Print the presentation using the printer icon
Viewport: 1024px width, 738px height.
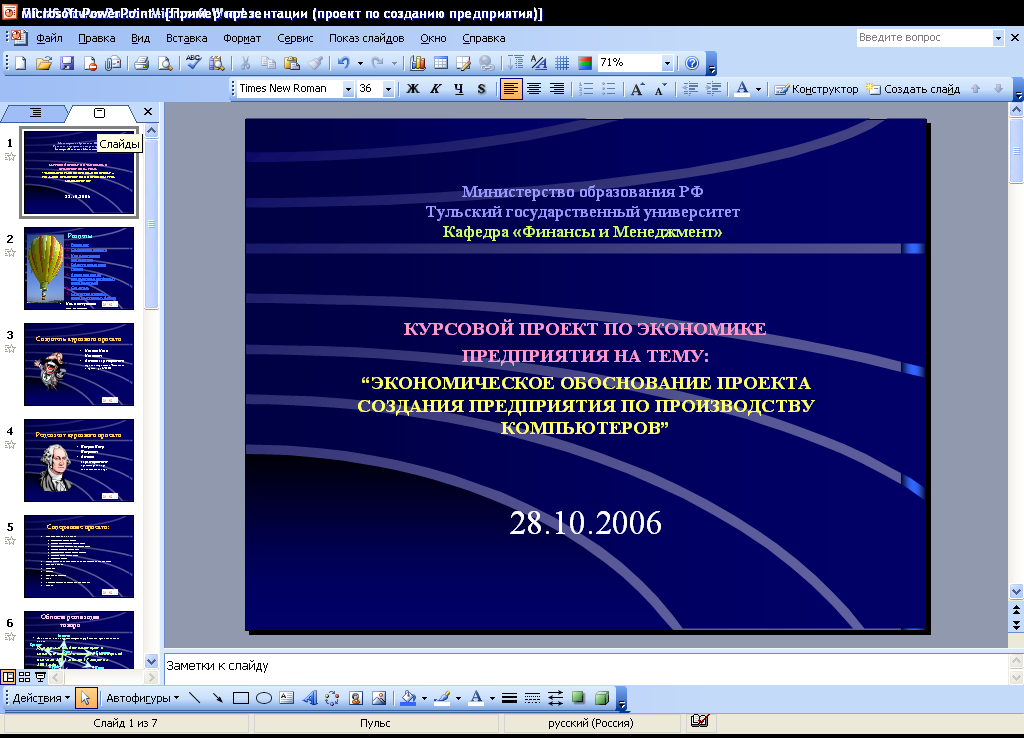click(142, 63)
